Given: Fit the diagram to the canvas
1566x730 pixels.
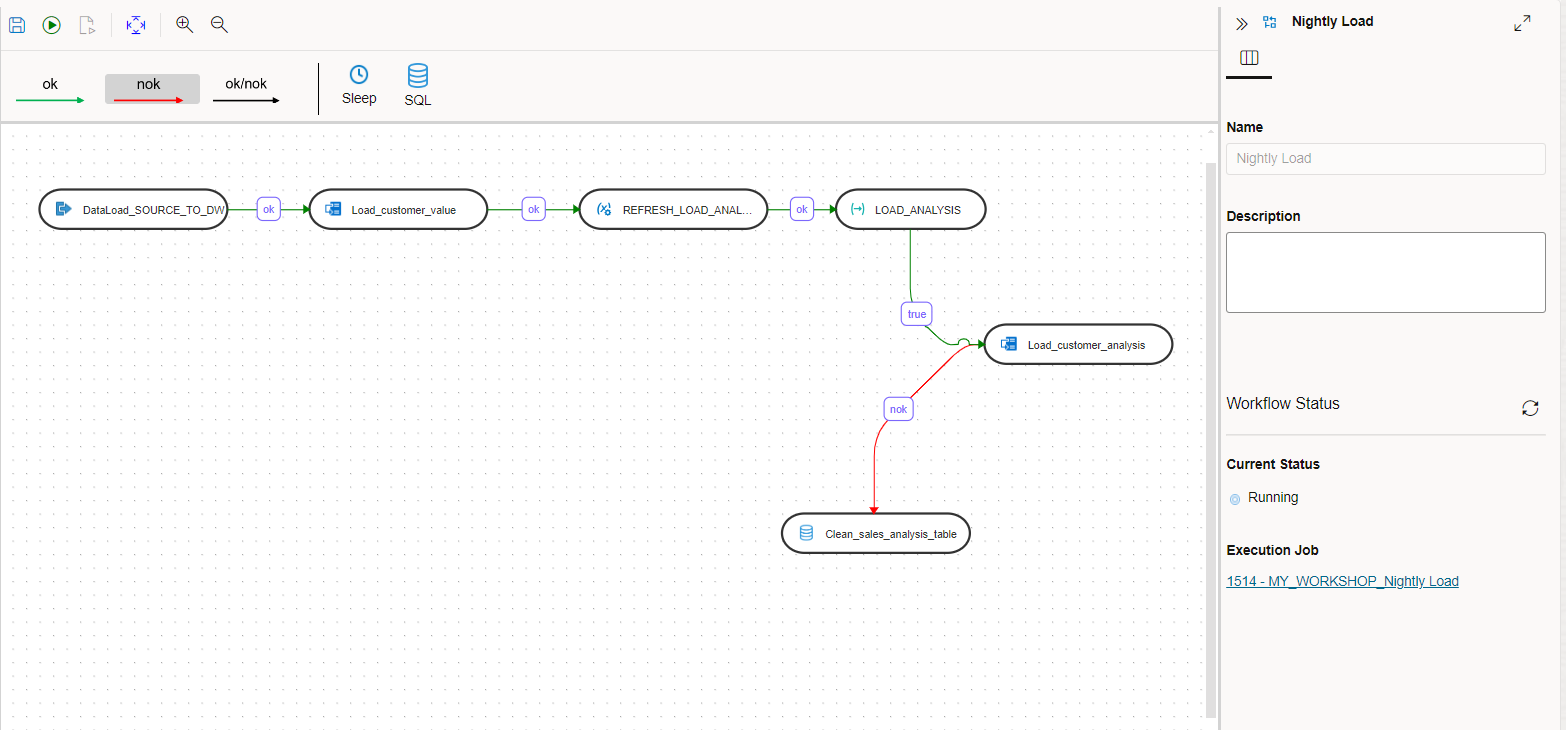Looking at the screenshot, I should point(136,25).
